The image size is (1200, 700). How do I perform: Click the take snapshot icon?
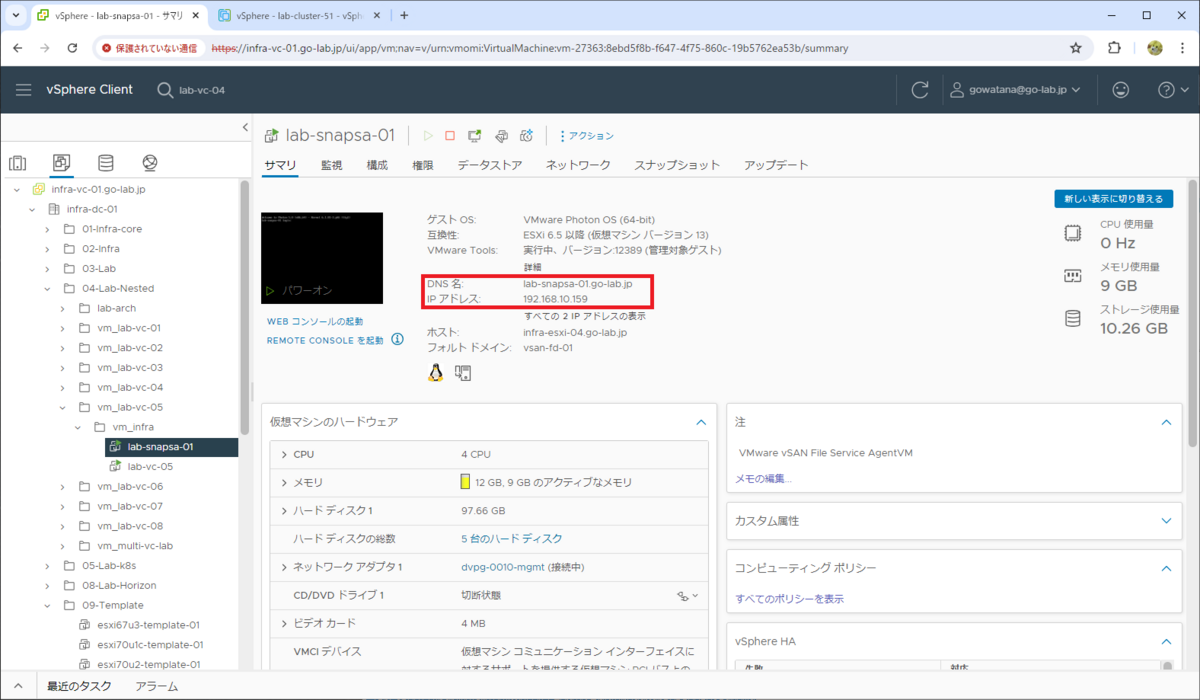pos(526,136)
